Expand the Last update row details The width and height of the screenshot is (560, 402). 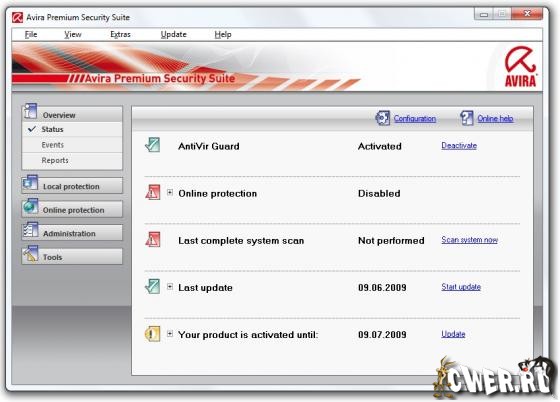(x=170, y=286)
